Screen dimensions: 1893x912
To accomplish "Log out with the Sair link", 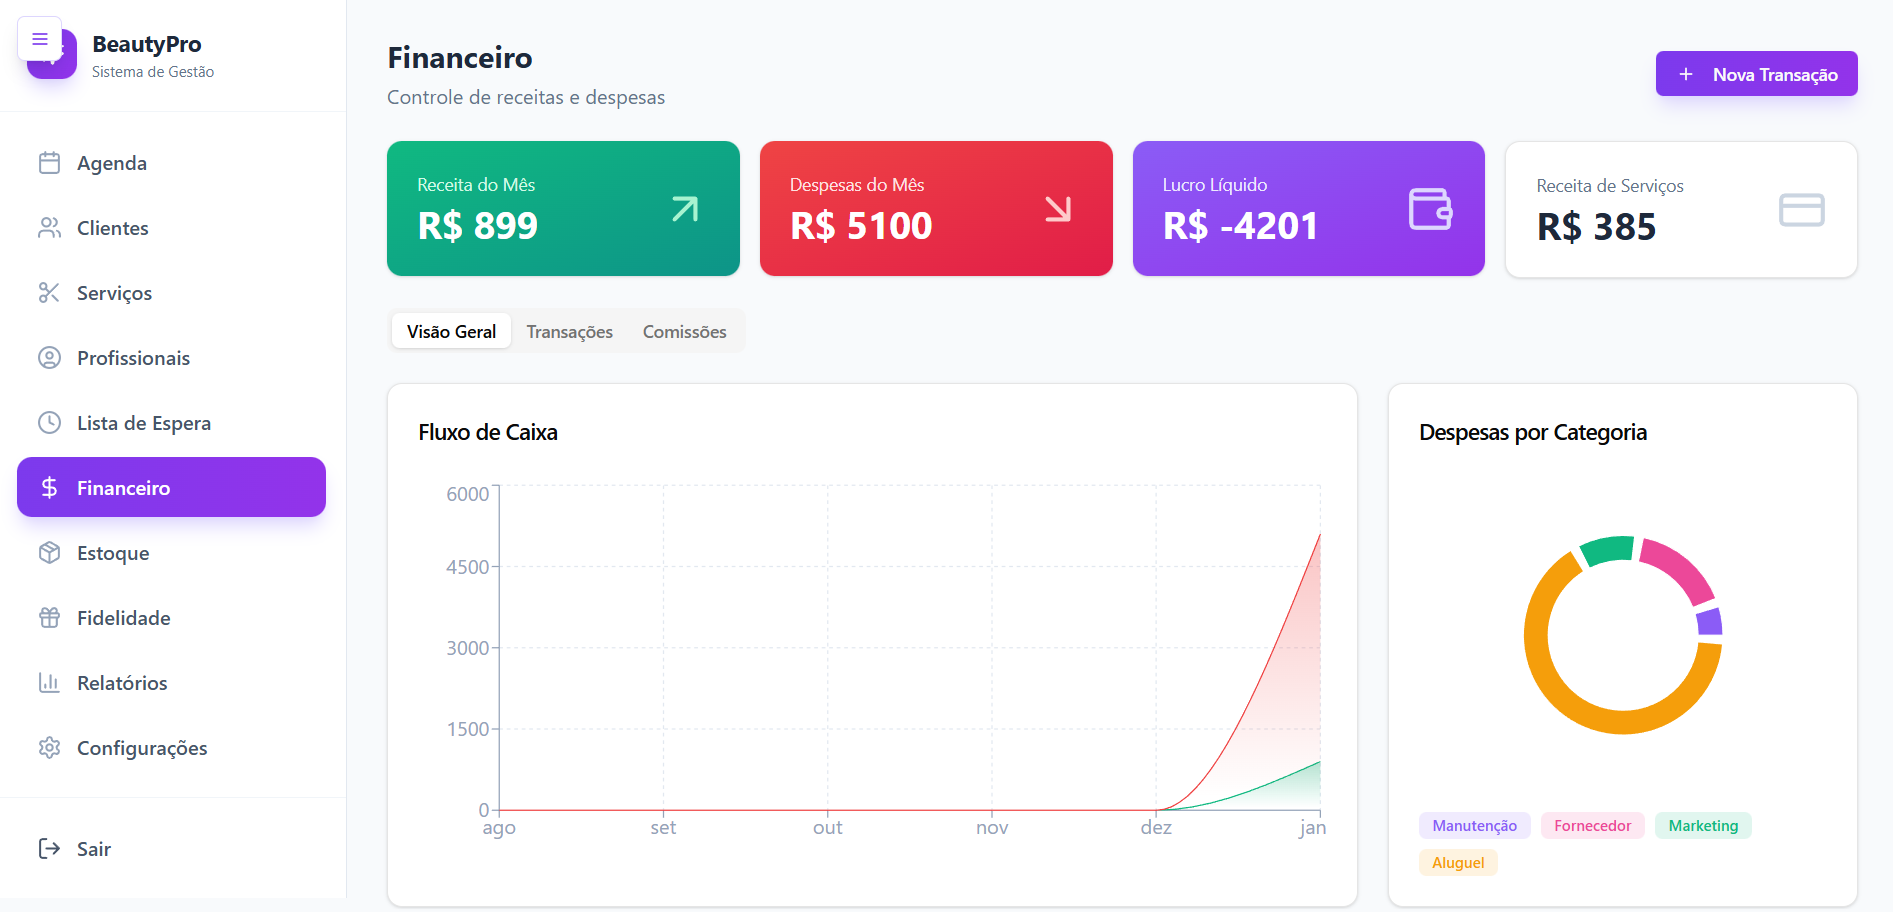I will (x=75, y=849).
